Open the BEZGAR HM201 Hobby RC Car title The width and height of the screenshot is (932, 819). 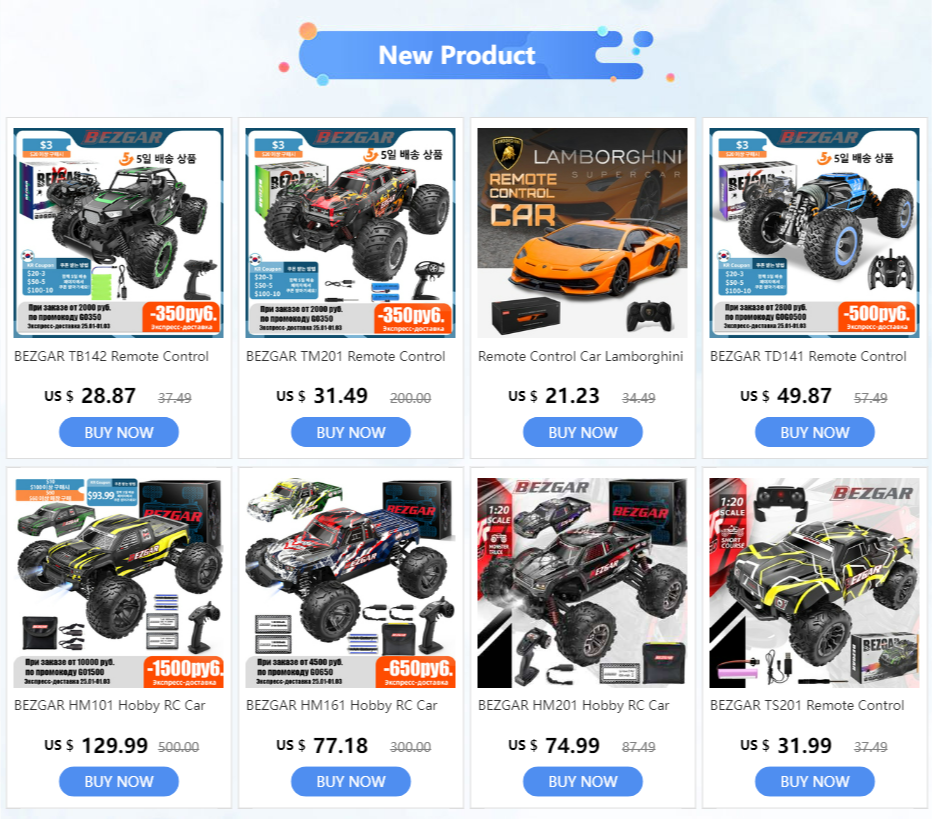pyautogui.click(x=574, y=705)
